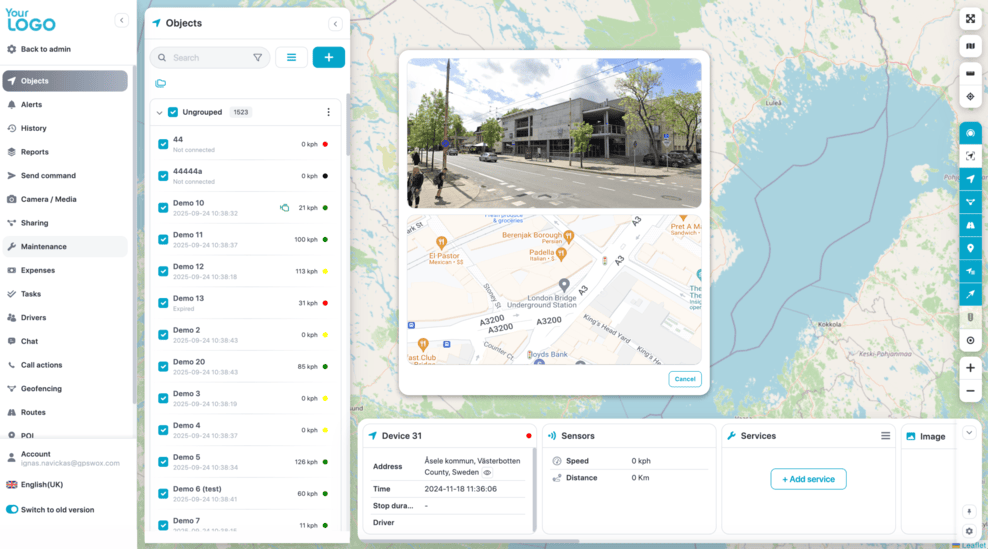Uncheck object 44 checkbox
The image size is (988, 549).
click(x=163, y=144)
